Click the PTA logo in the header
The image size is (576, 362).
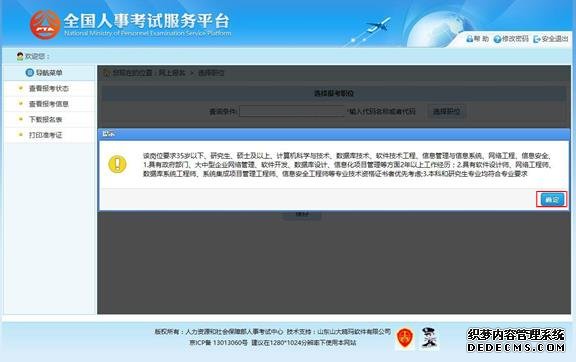click(x=45, y=25)
